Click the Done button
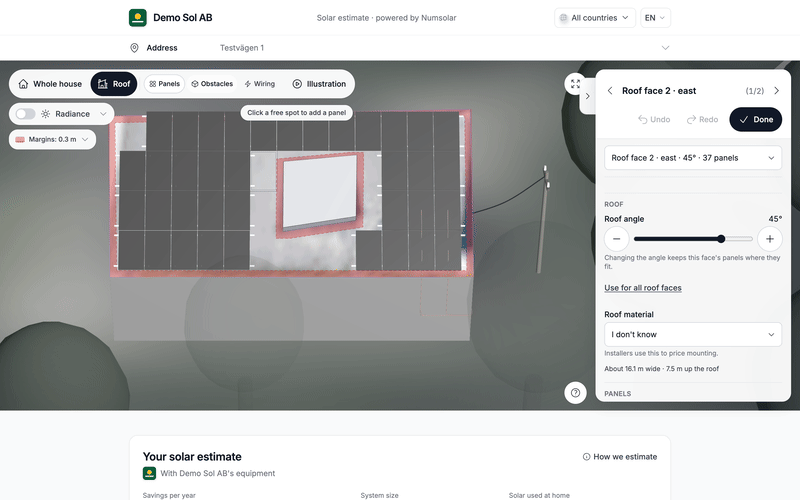800x500 pixels. 756,119
